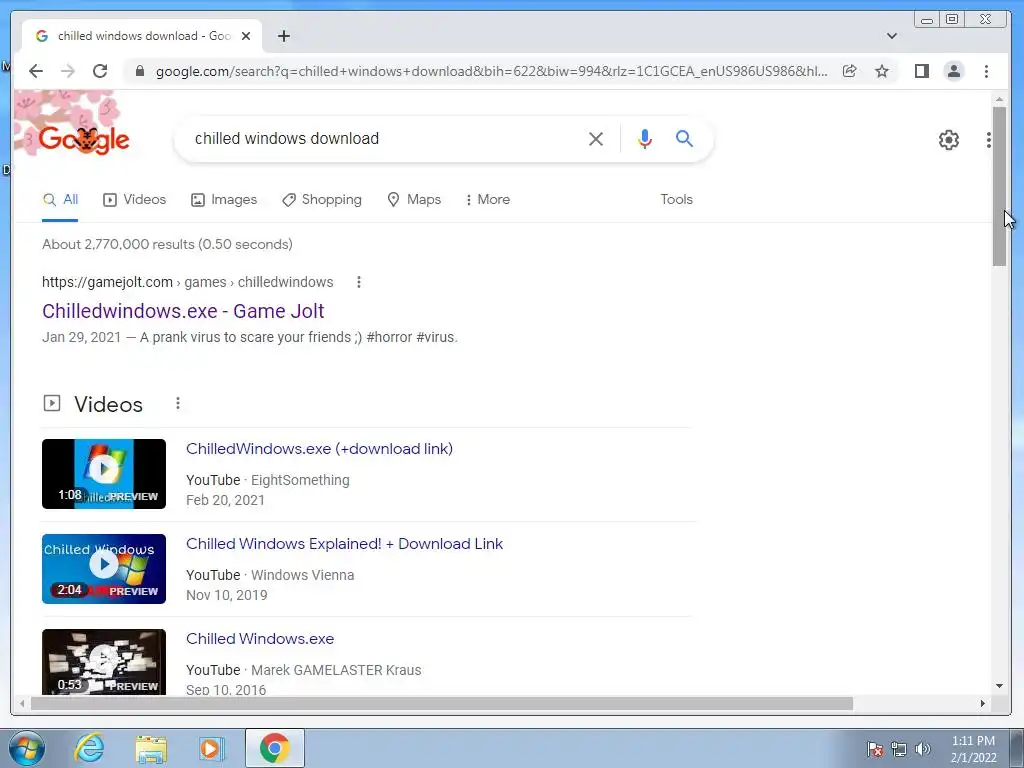
Task: Open Windows Media Player from taskbar
Action: coord(211,748)
